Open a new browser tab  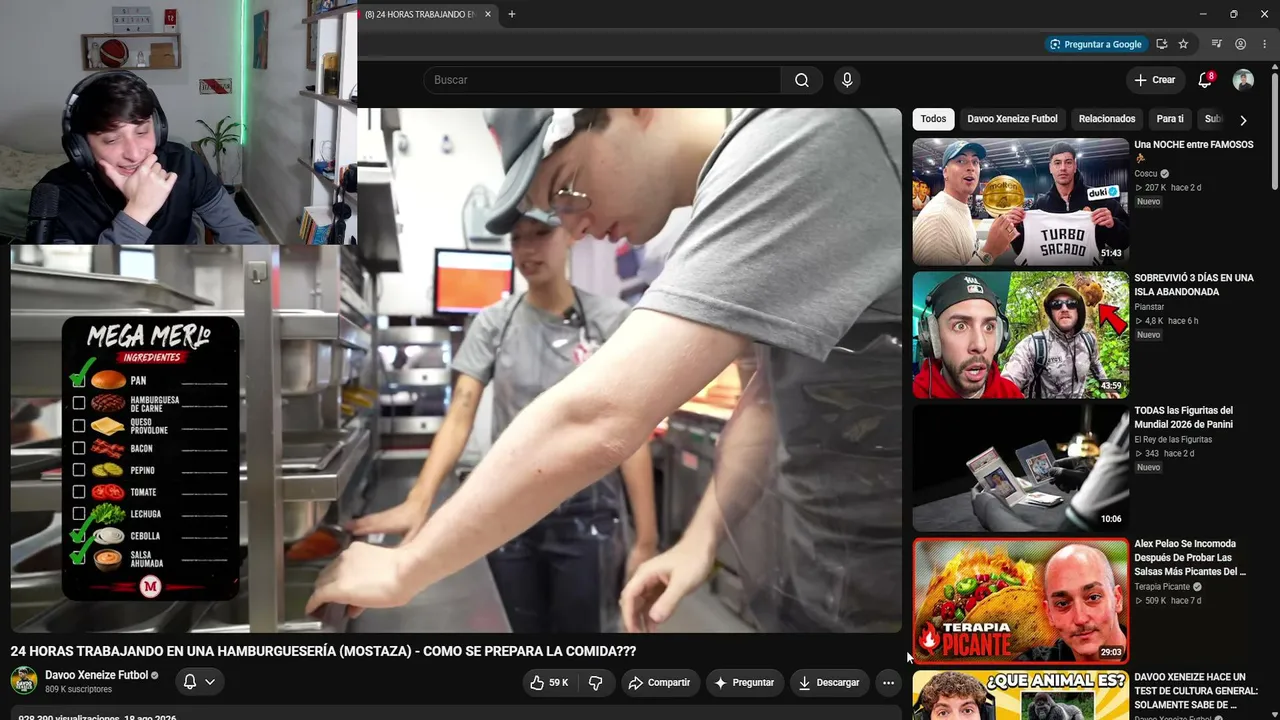pyautogui.click(x=512, y=15)
